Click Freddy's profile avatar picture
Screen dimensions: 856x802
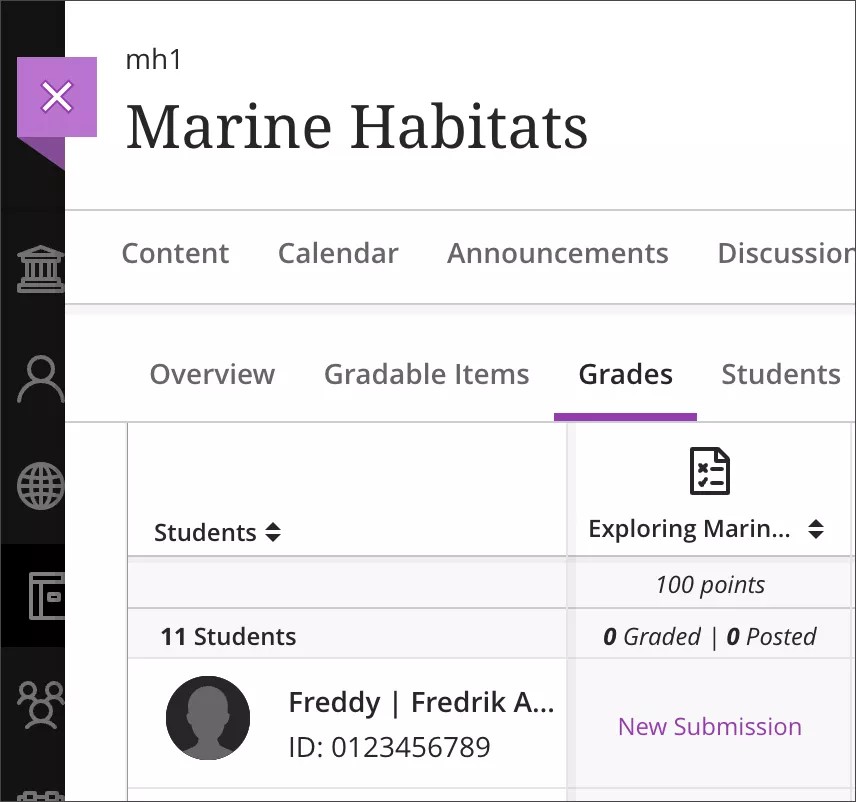(208, 718)
